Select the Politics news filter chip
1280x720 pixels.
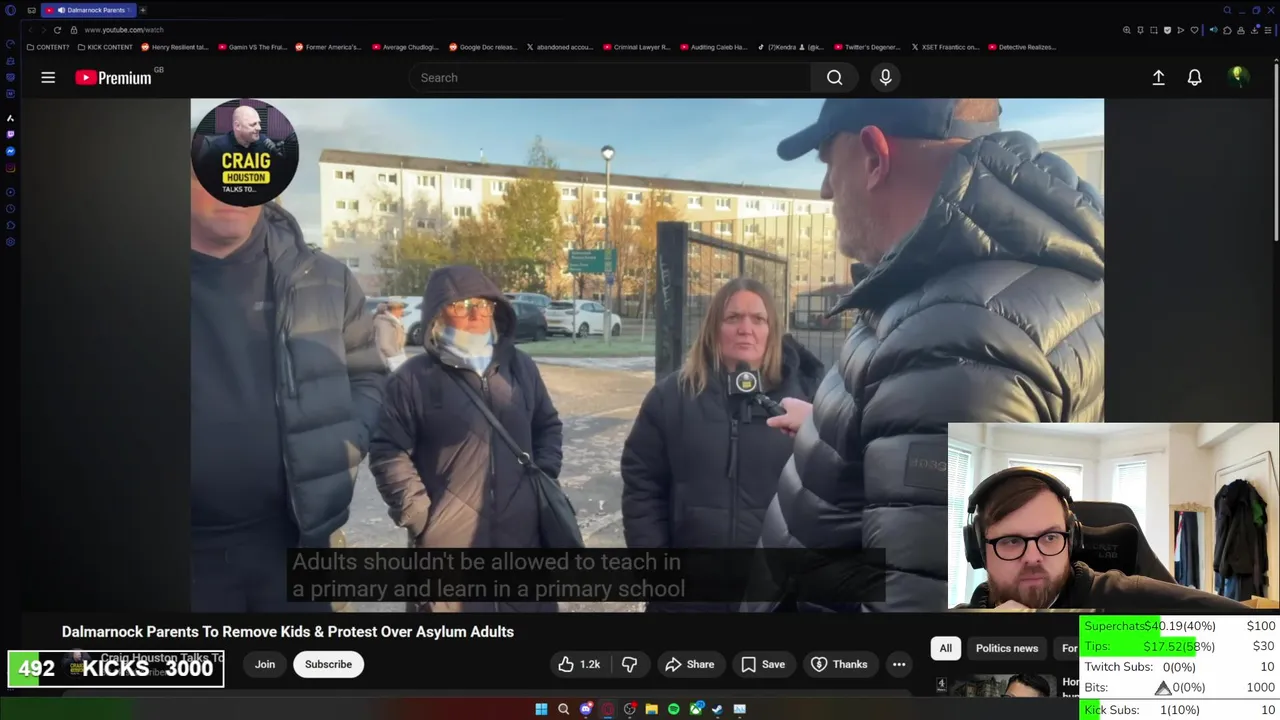point(1007,648)
